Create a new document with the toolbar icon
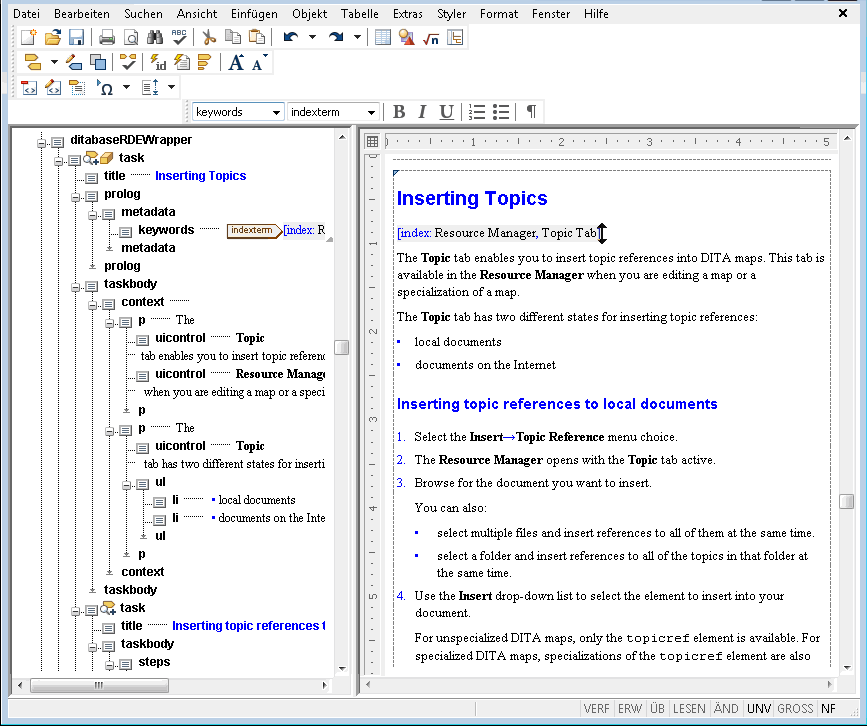Screen dimensions: 867x726 (29, 38)
